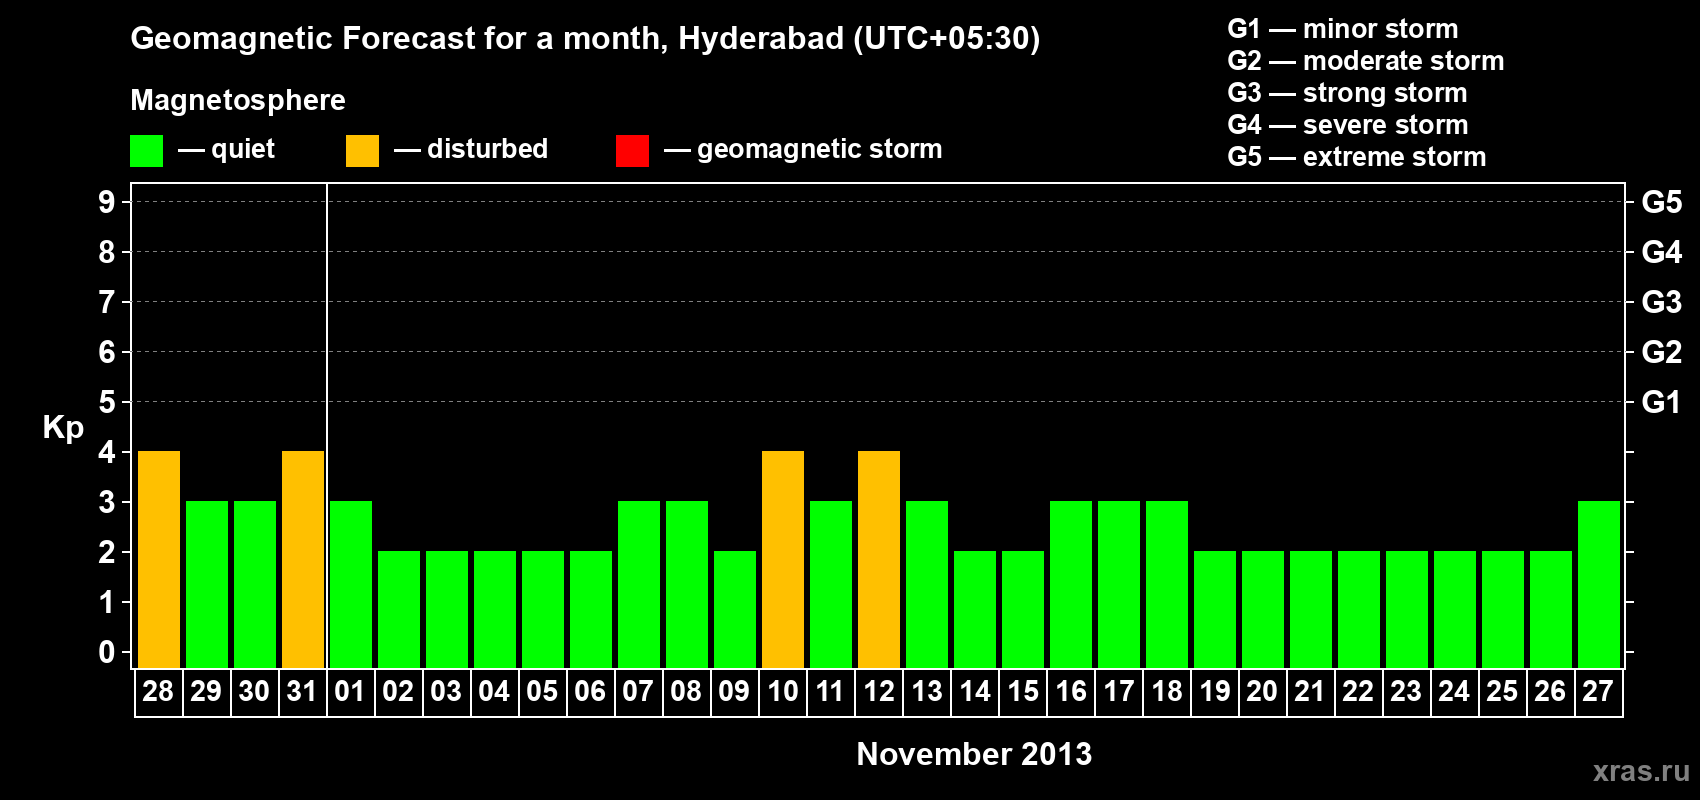Click date label 09 on the axis
The width and height of the screenshot is (1700, 800).
tap(734, 691)
